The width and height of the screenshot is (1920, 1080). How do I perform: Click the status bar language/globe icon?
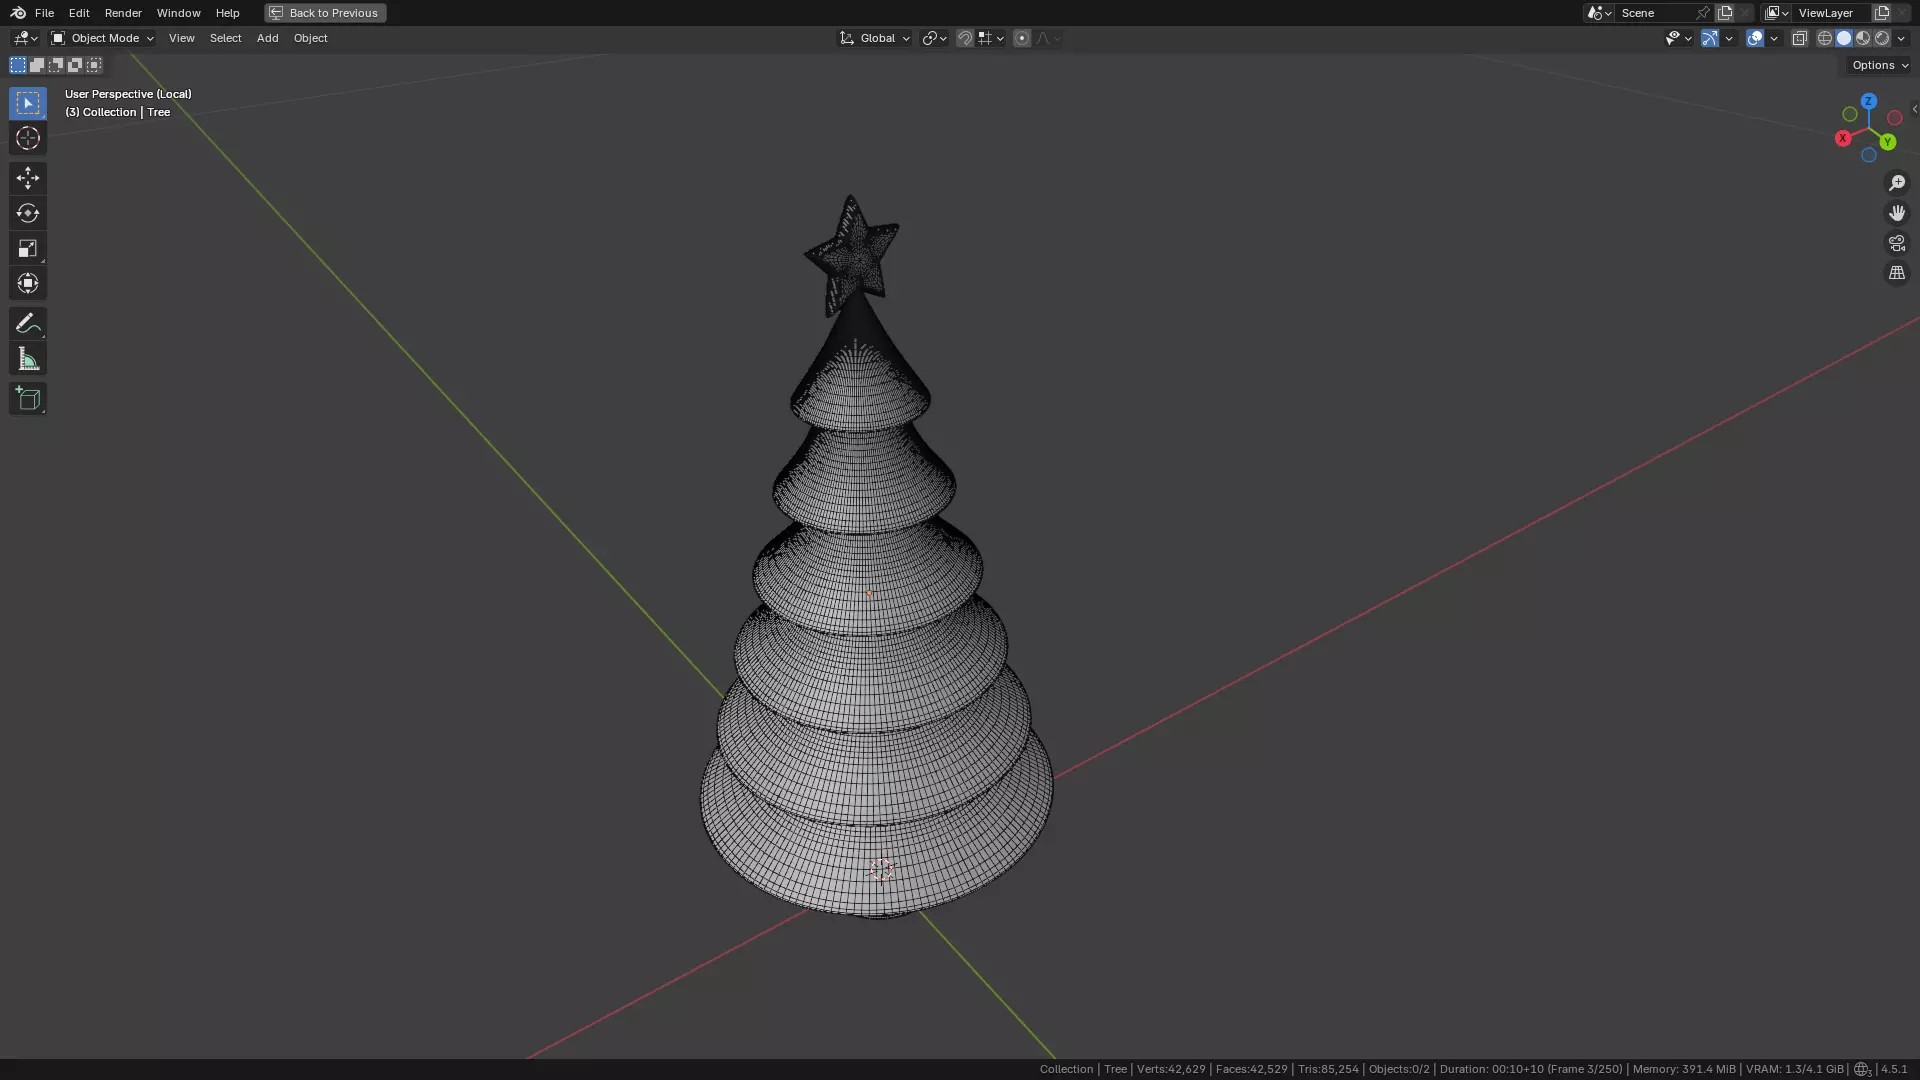click(x=1862, y=1069)
